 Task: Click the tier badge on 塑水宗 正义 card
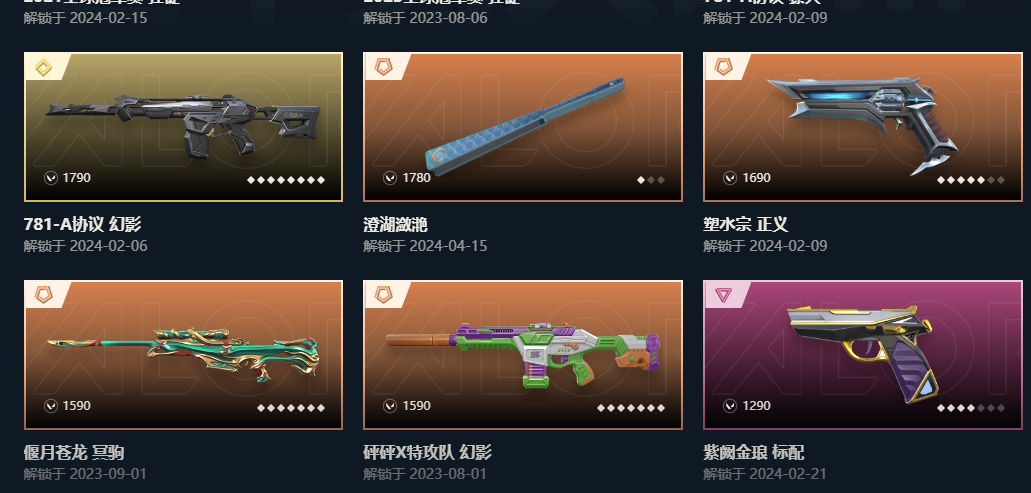(x=723, y=67)
